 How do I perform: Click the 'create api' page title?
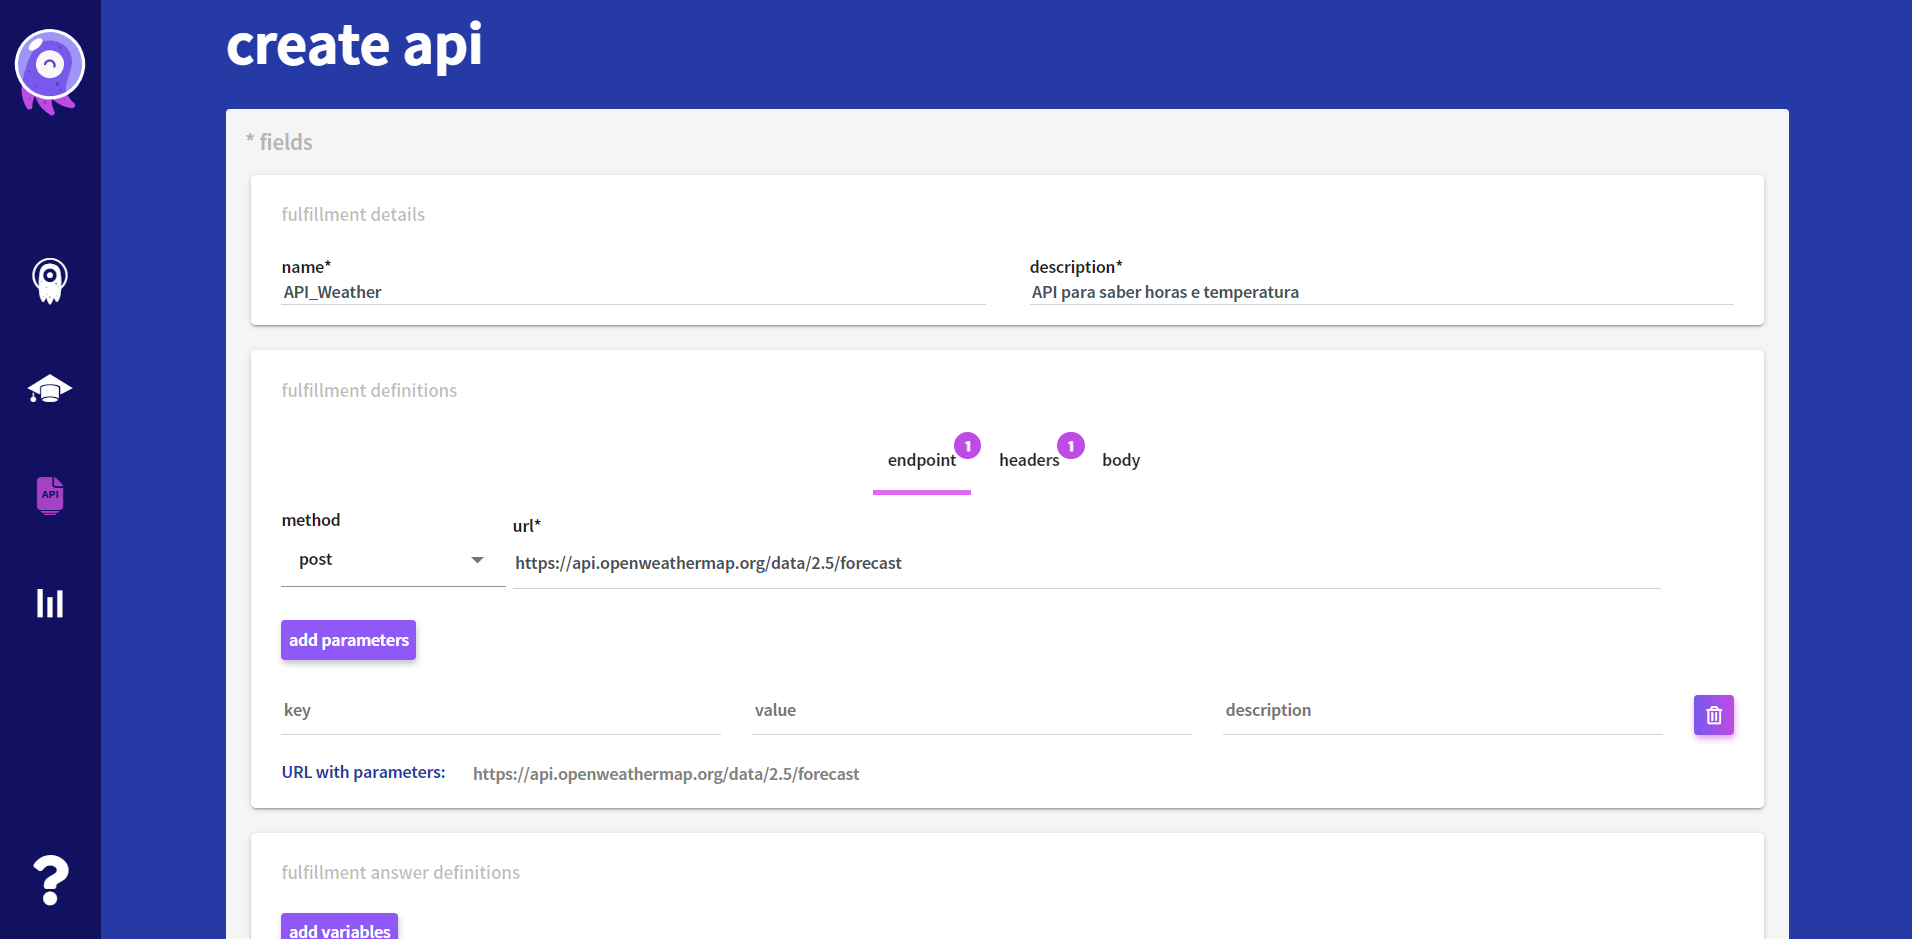pyautogui.click(x=354, y=46)
